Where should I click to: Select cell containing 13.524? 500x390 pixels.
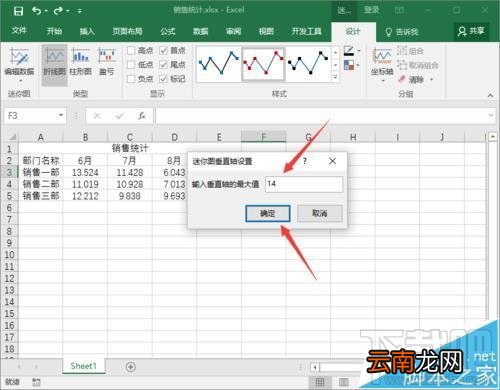tap(85, 172)
